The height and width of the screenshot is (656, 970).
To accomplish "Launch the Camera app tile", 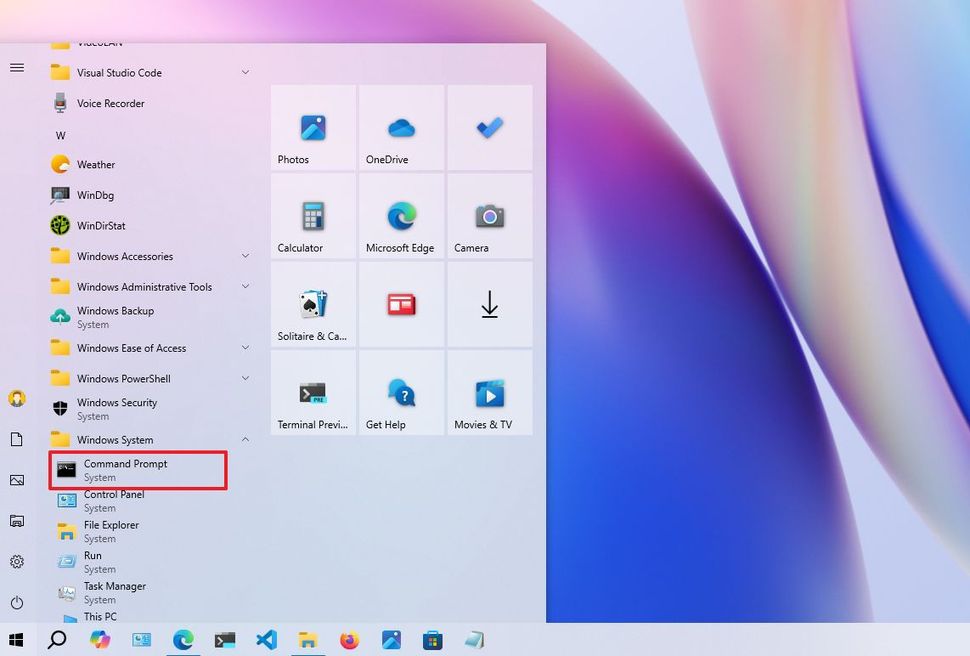I will click(x=489, y=217).
